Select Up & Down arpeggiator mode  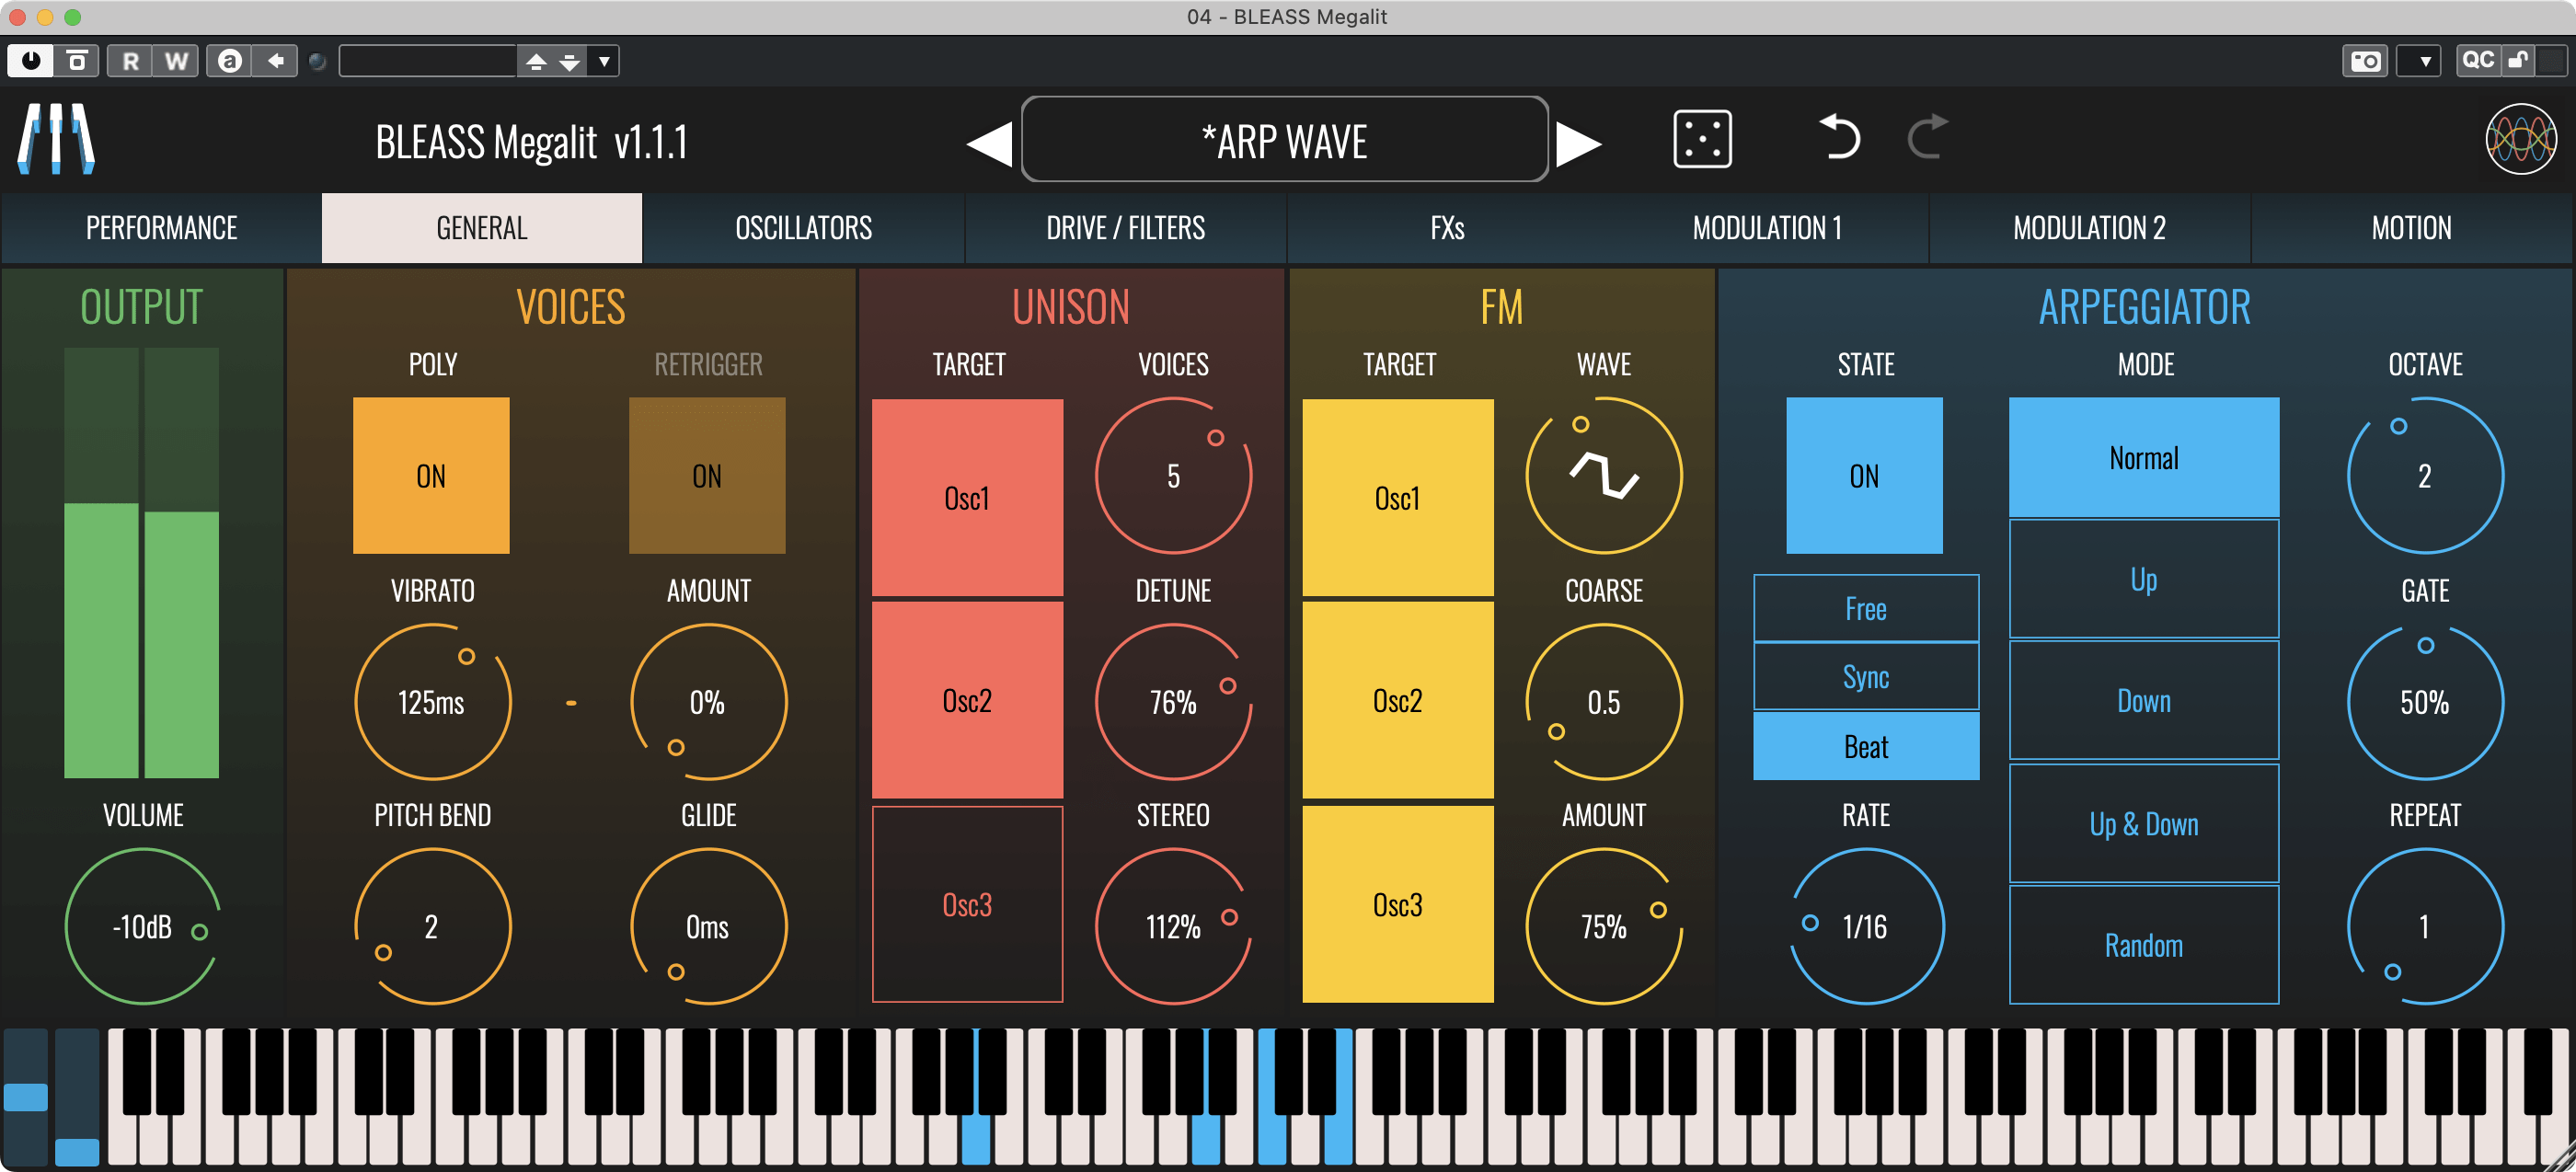coord(2143,824)
